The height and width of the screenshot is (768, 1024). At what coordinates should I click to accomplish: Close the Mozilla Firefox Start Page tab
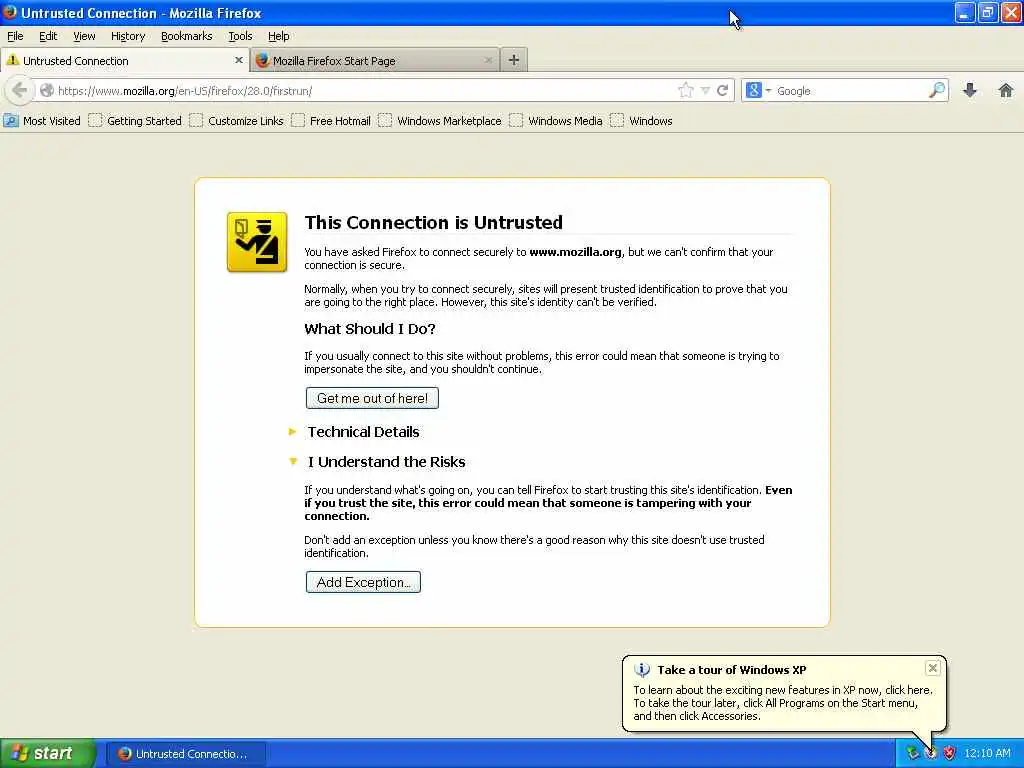coord(488,60)
